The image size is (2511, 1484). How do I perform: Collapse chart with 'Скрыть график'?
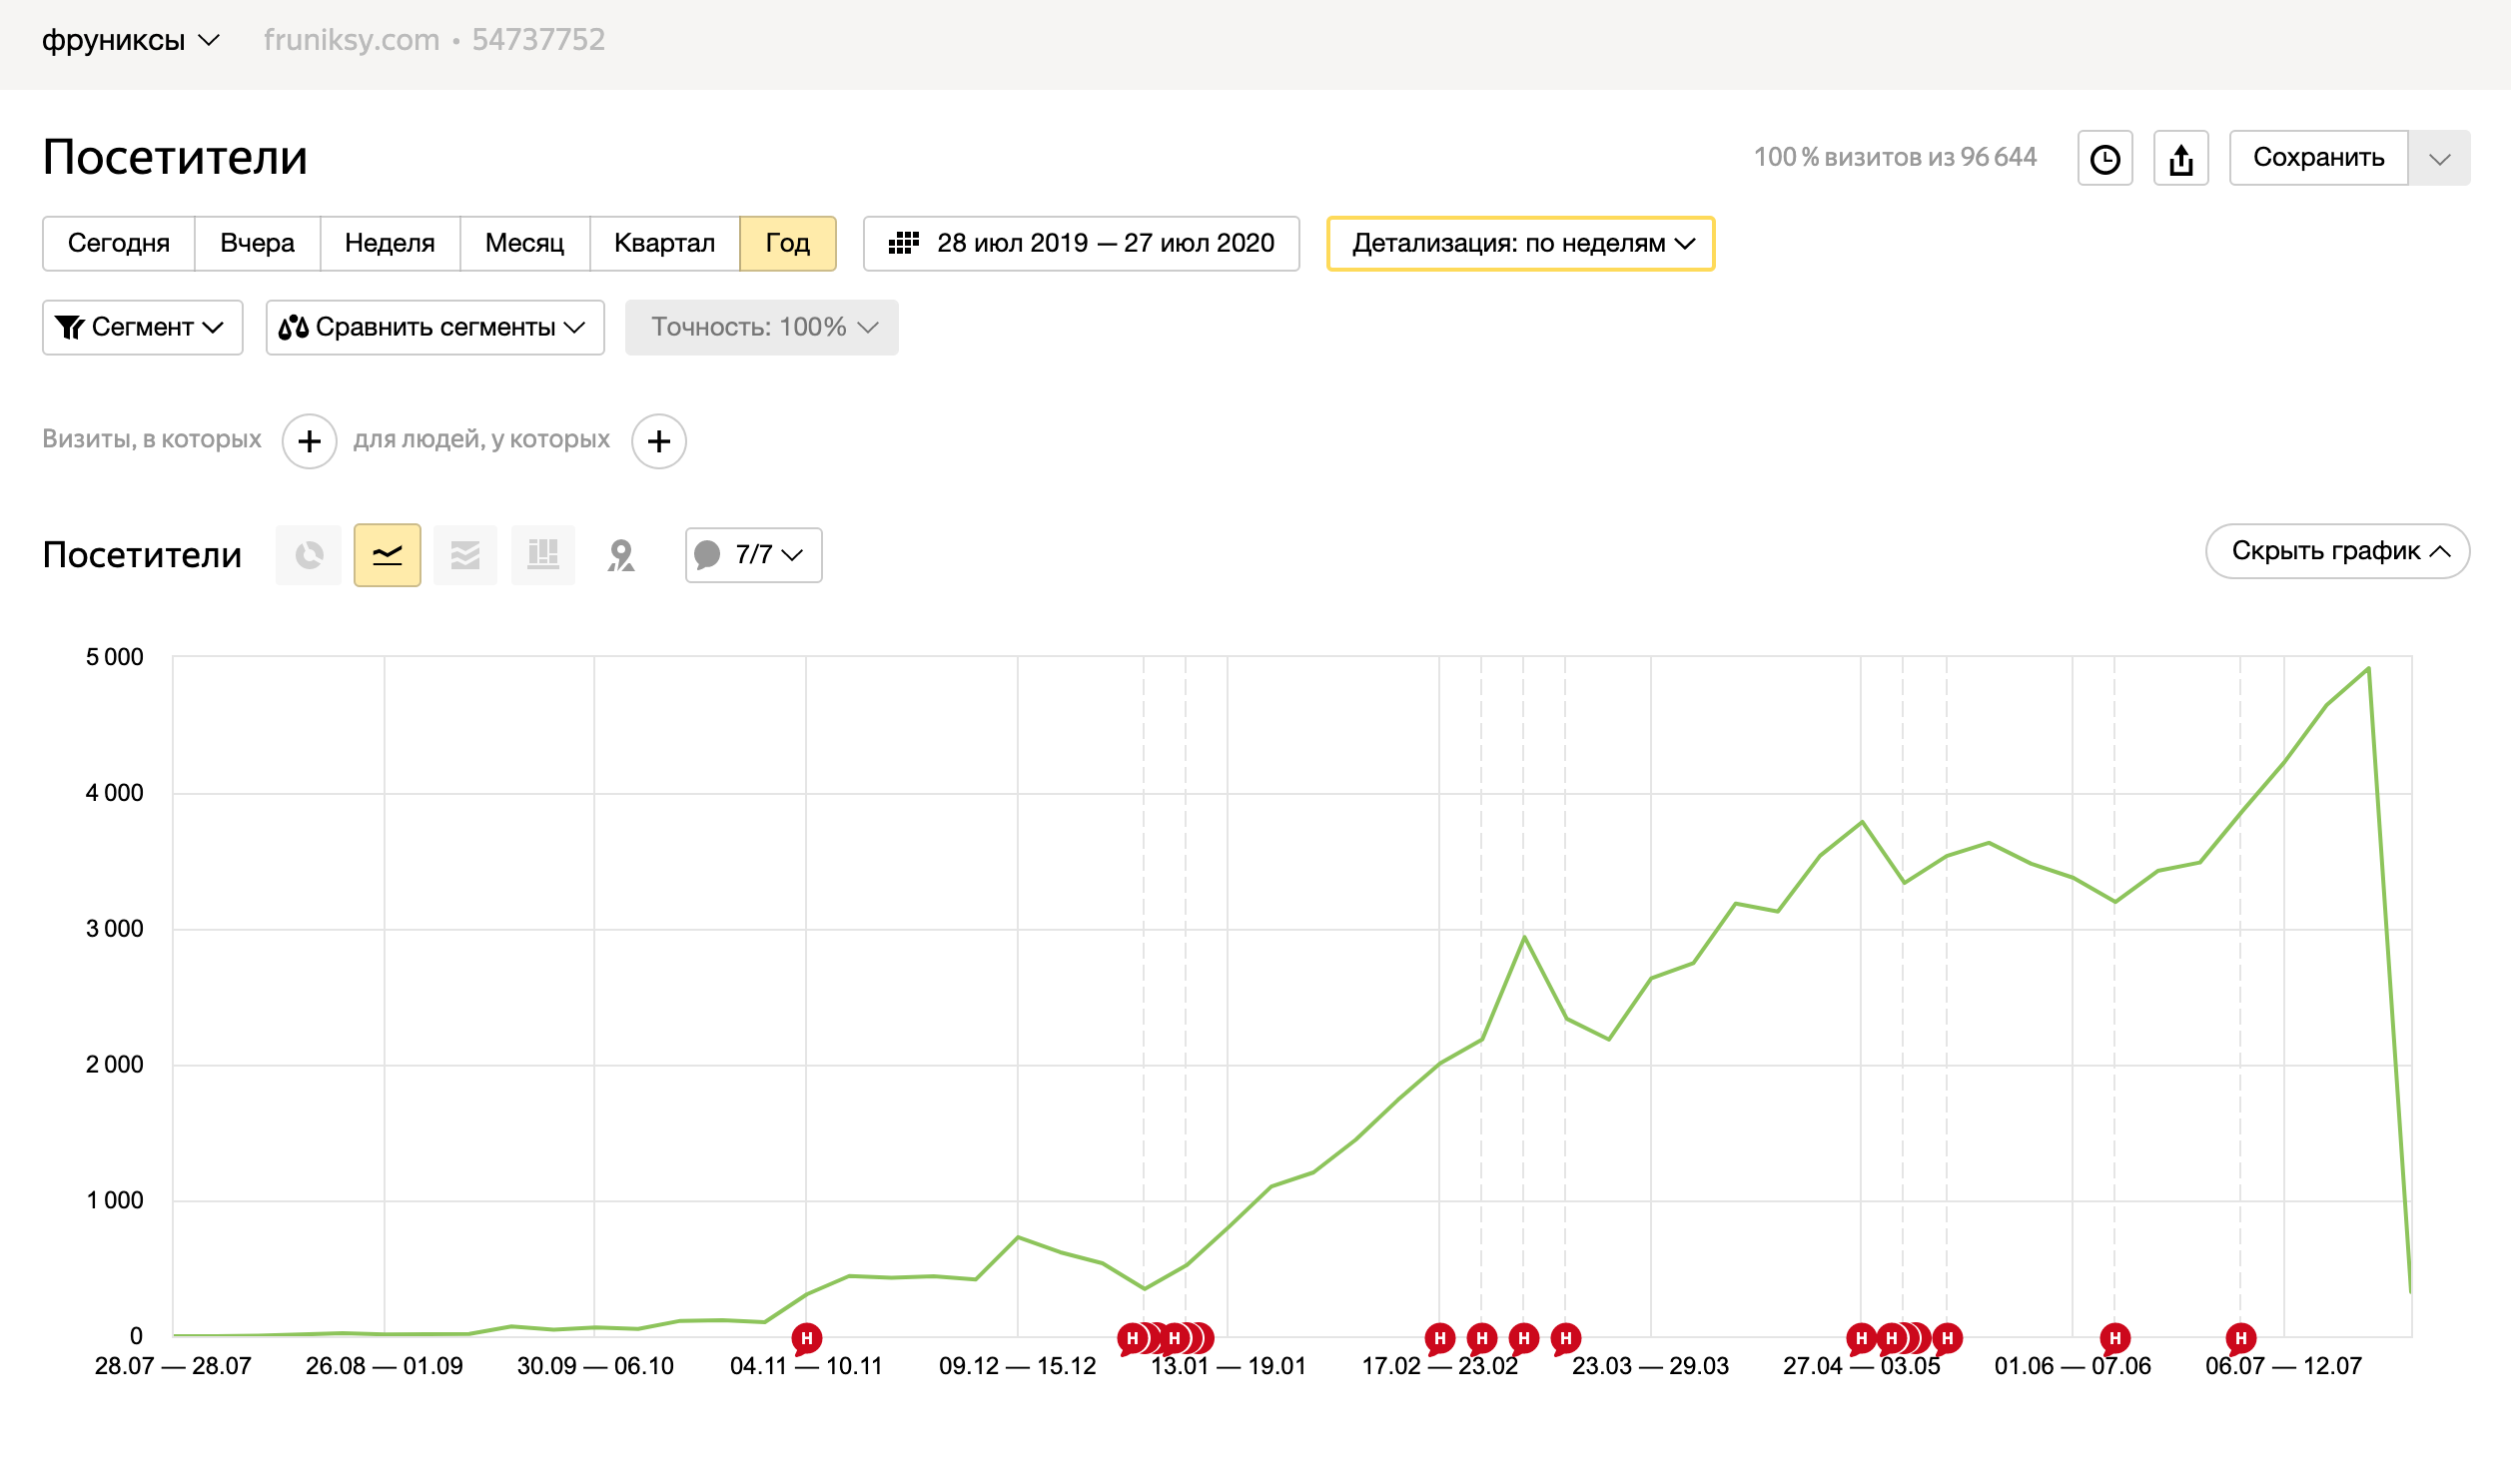[x=2336, y=551]
